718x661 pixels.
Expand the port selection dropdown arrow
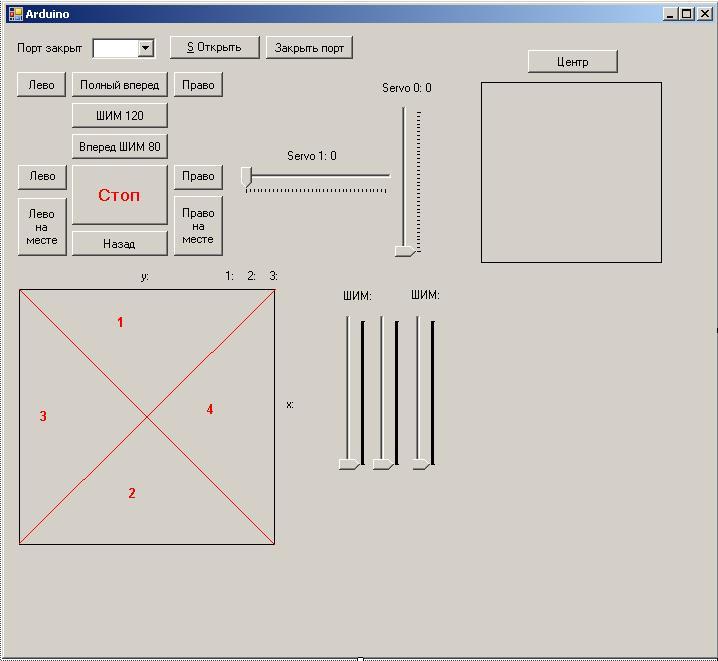(146, 48)
